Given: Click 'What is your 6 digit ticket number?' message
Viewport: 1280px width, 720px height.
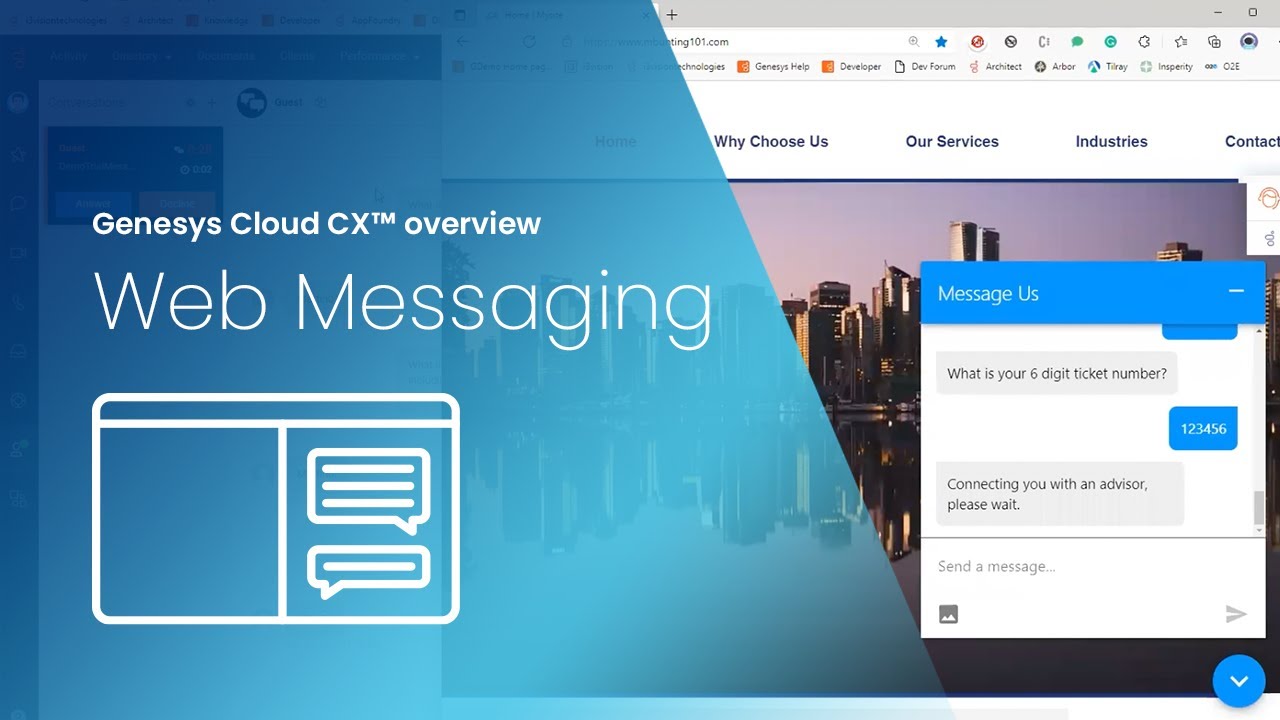Looking at the screenshot, I should (x=1057, y=374).
